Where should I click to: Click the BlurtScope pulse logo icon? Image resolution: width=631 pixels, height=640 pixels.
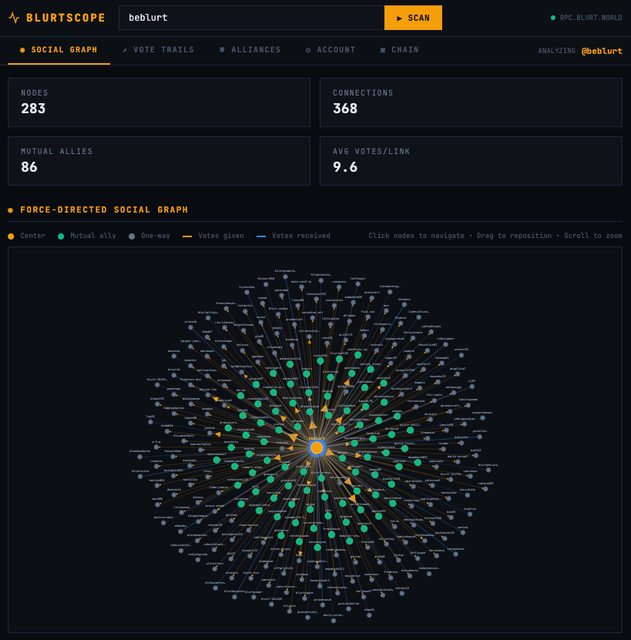pyautogui.click(x=14, y=18)
